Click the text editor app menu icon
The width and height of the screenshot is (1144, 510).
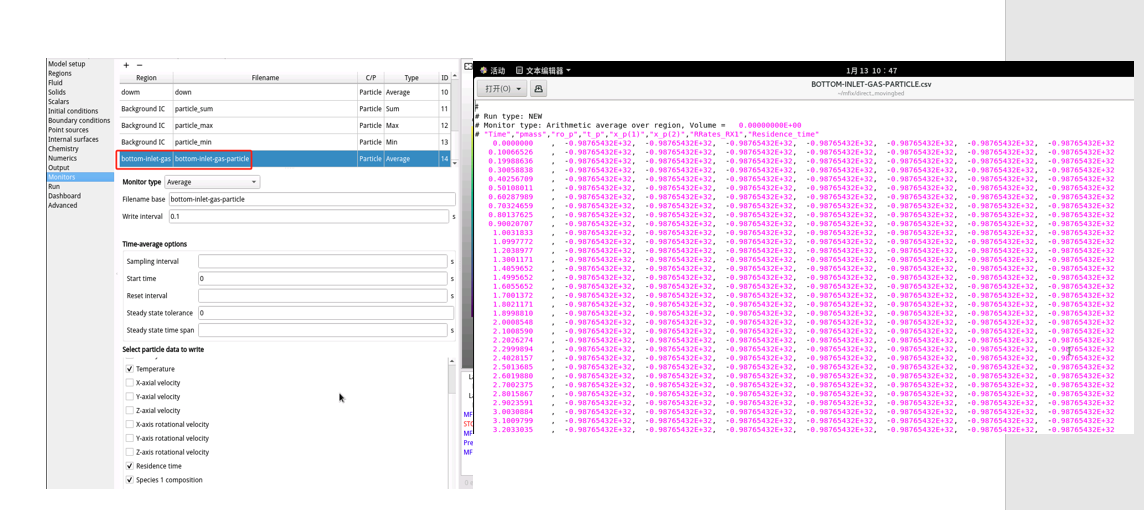(519, 71)
